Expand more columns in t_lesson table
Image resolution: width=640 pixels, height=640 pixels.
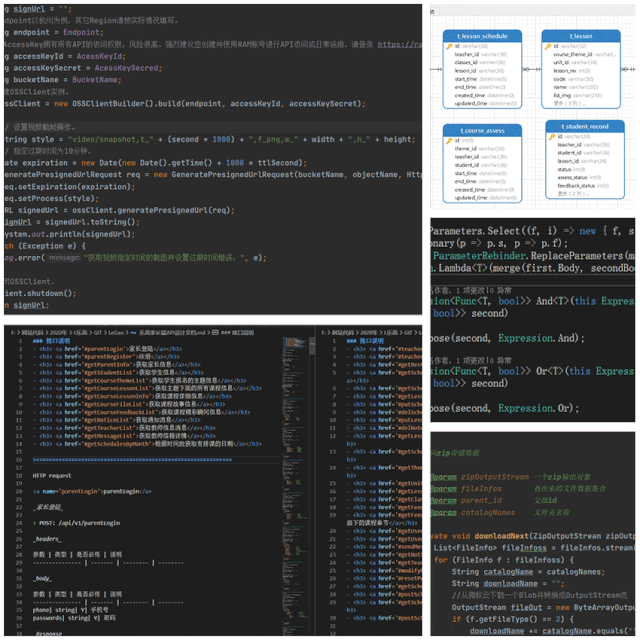tap(569, 103)
